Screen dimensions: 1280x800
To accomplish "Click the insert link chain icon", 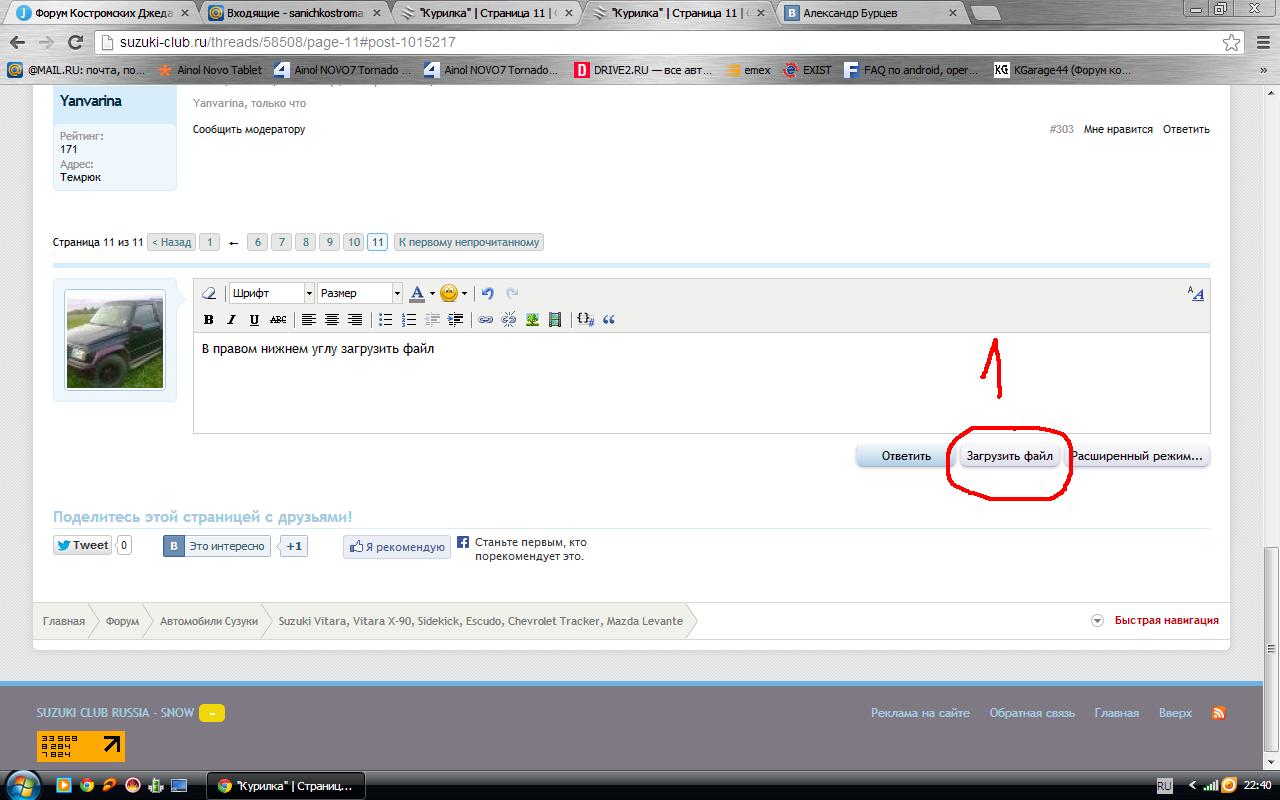I will pyautogui.click(x=485, y=320).
